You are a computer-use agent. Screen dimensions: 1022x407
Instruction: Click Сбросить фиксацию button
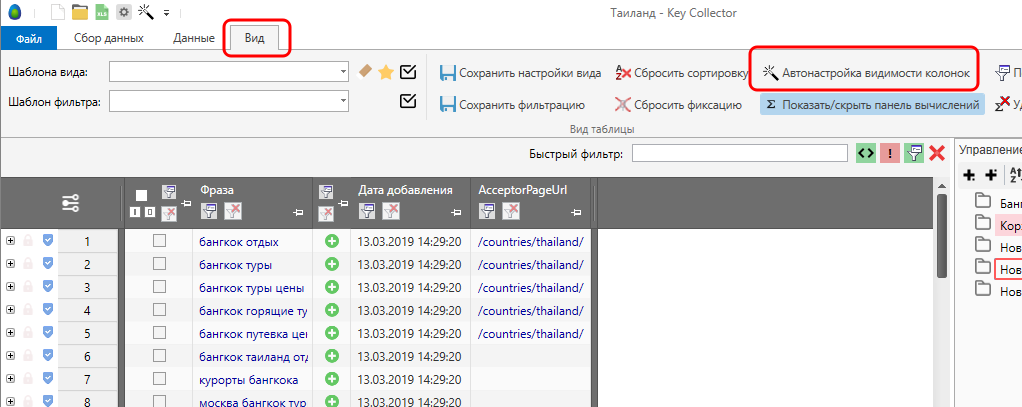point(678,104)
